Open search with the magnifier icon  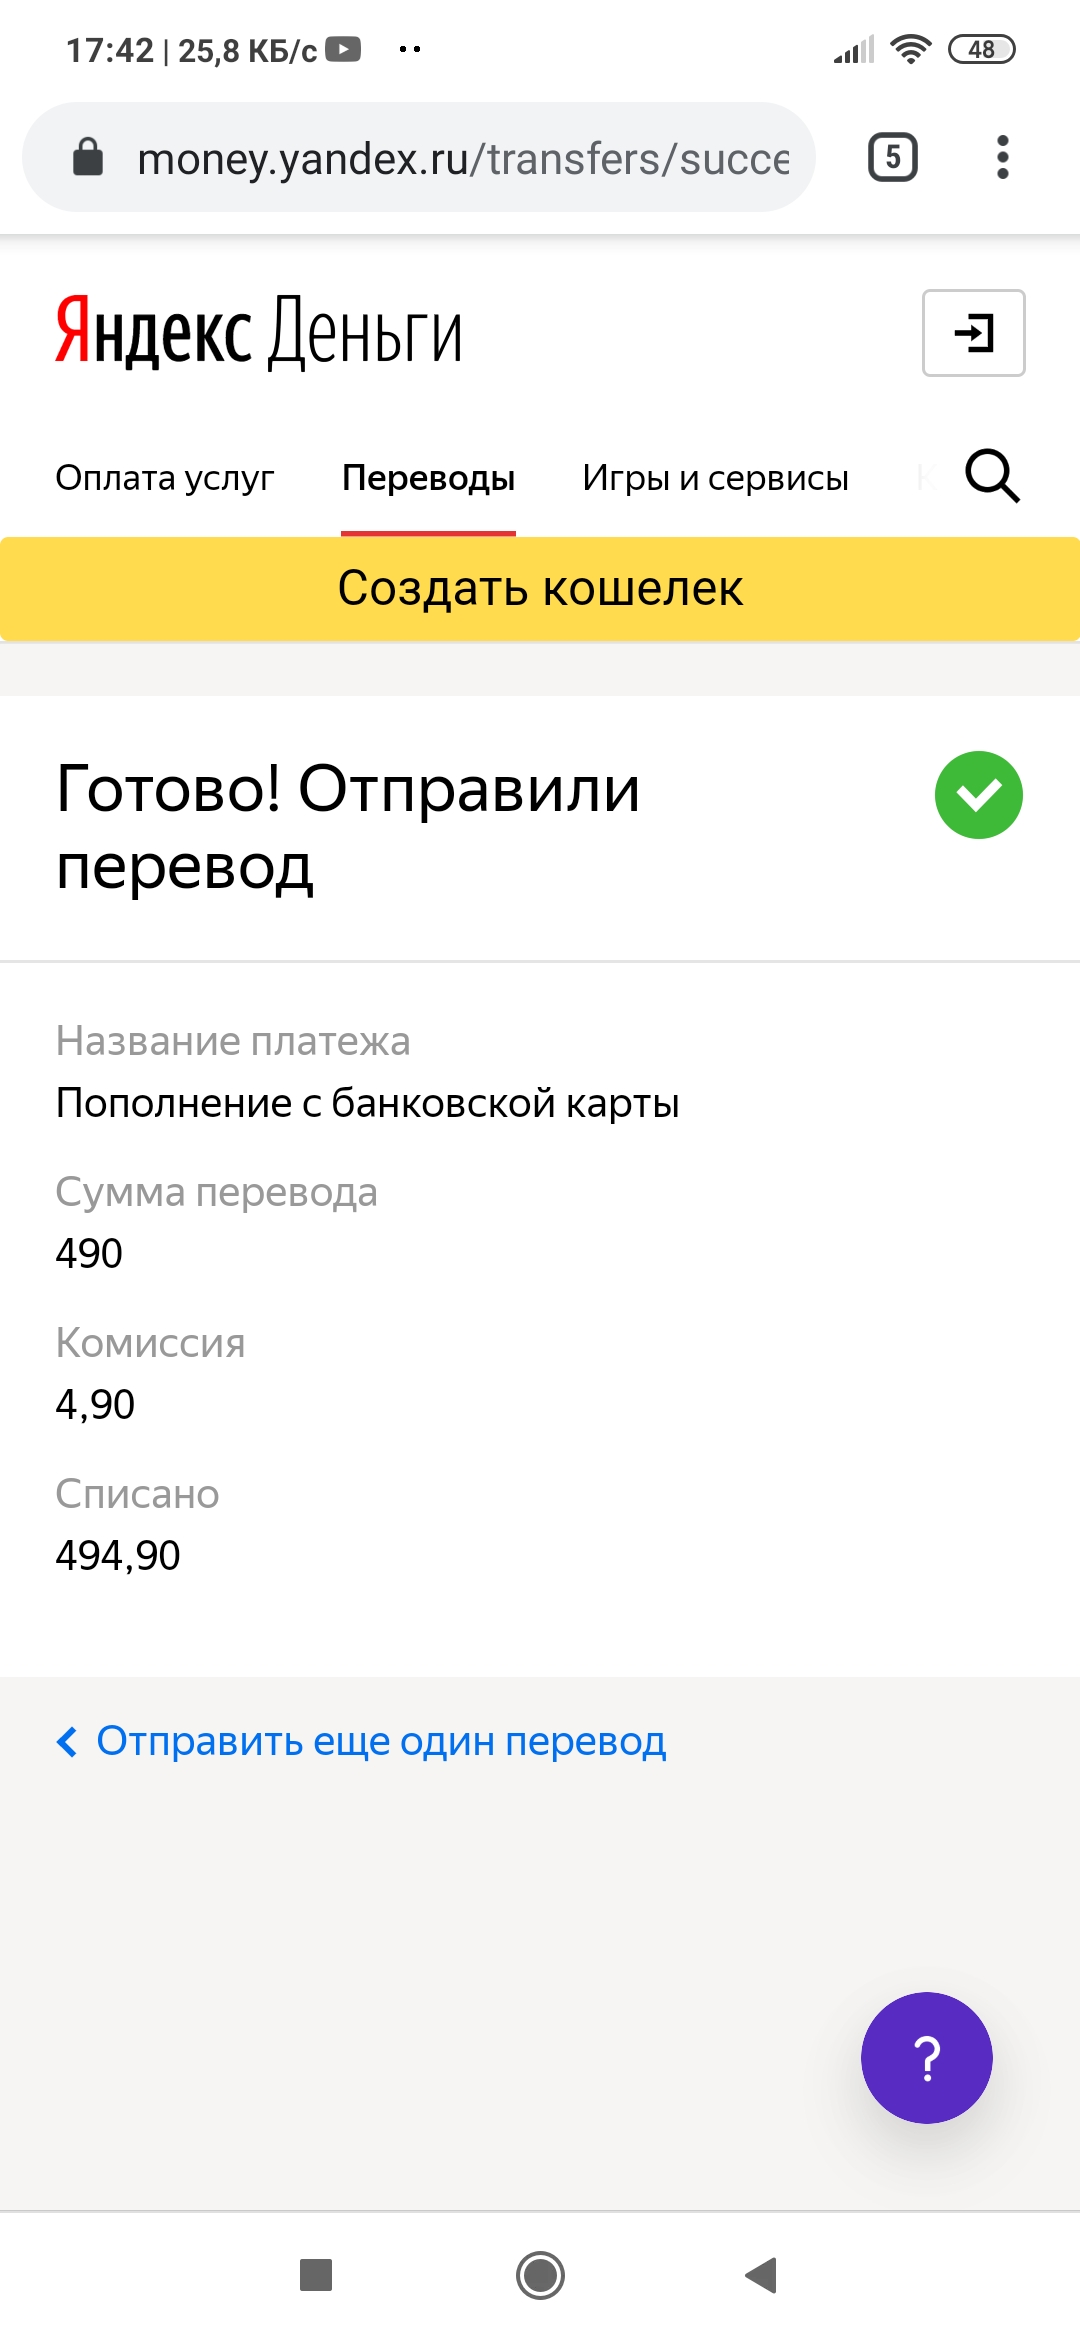point(991,476)
